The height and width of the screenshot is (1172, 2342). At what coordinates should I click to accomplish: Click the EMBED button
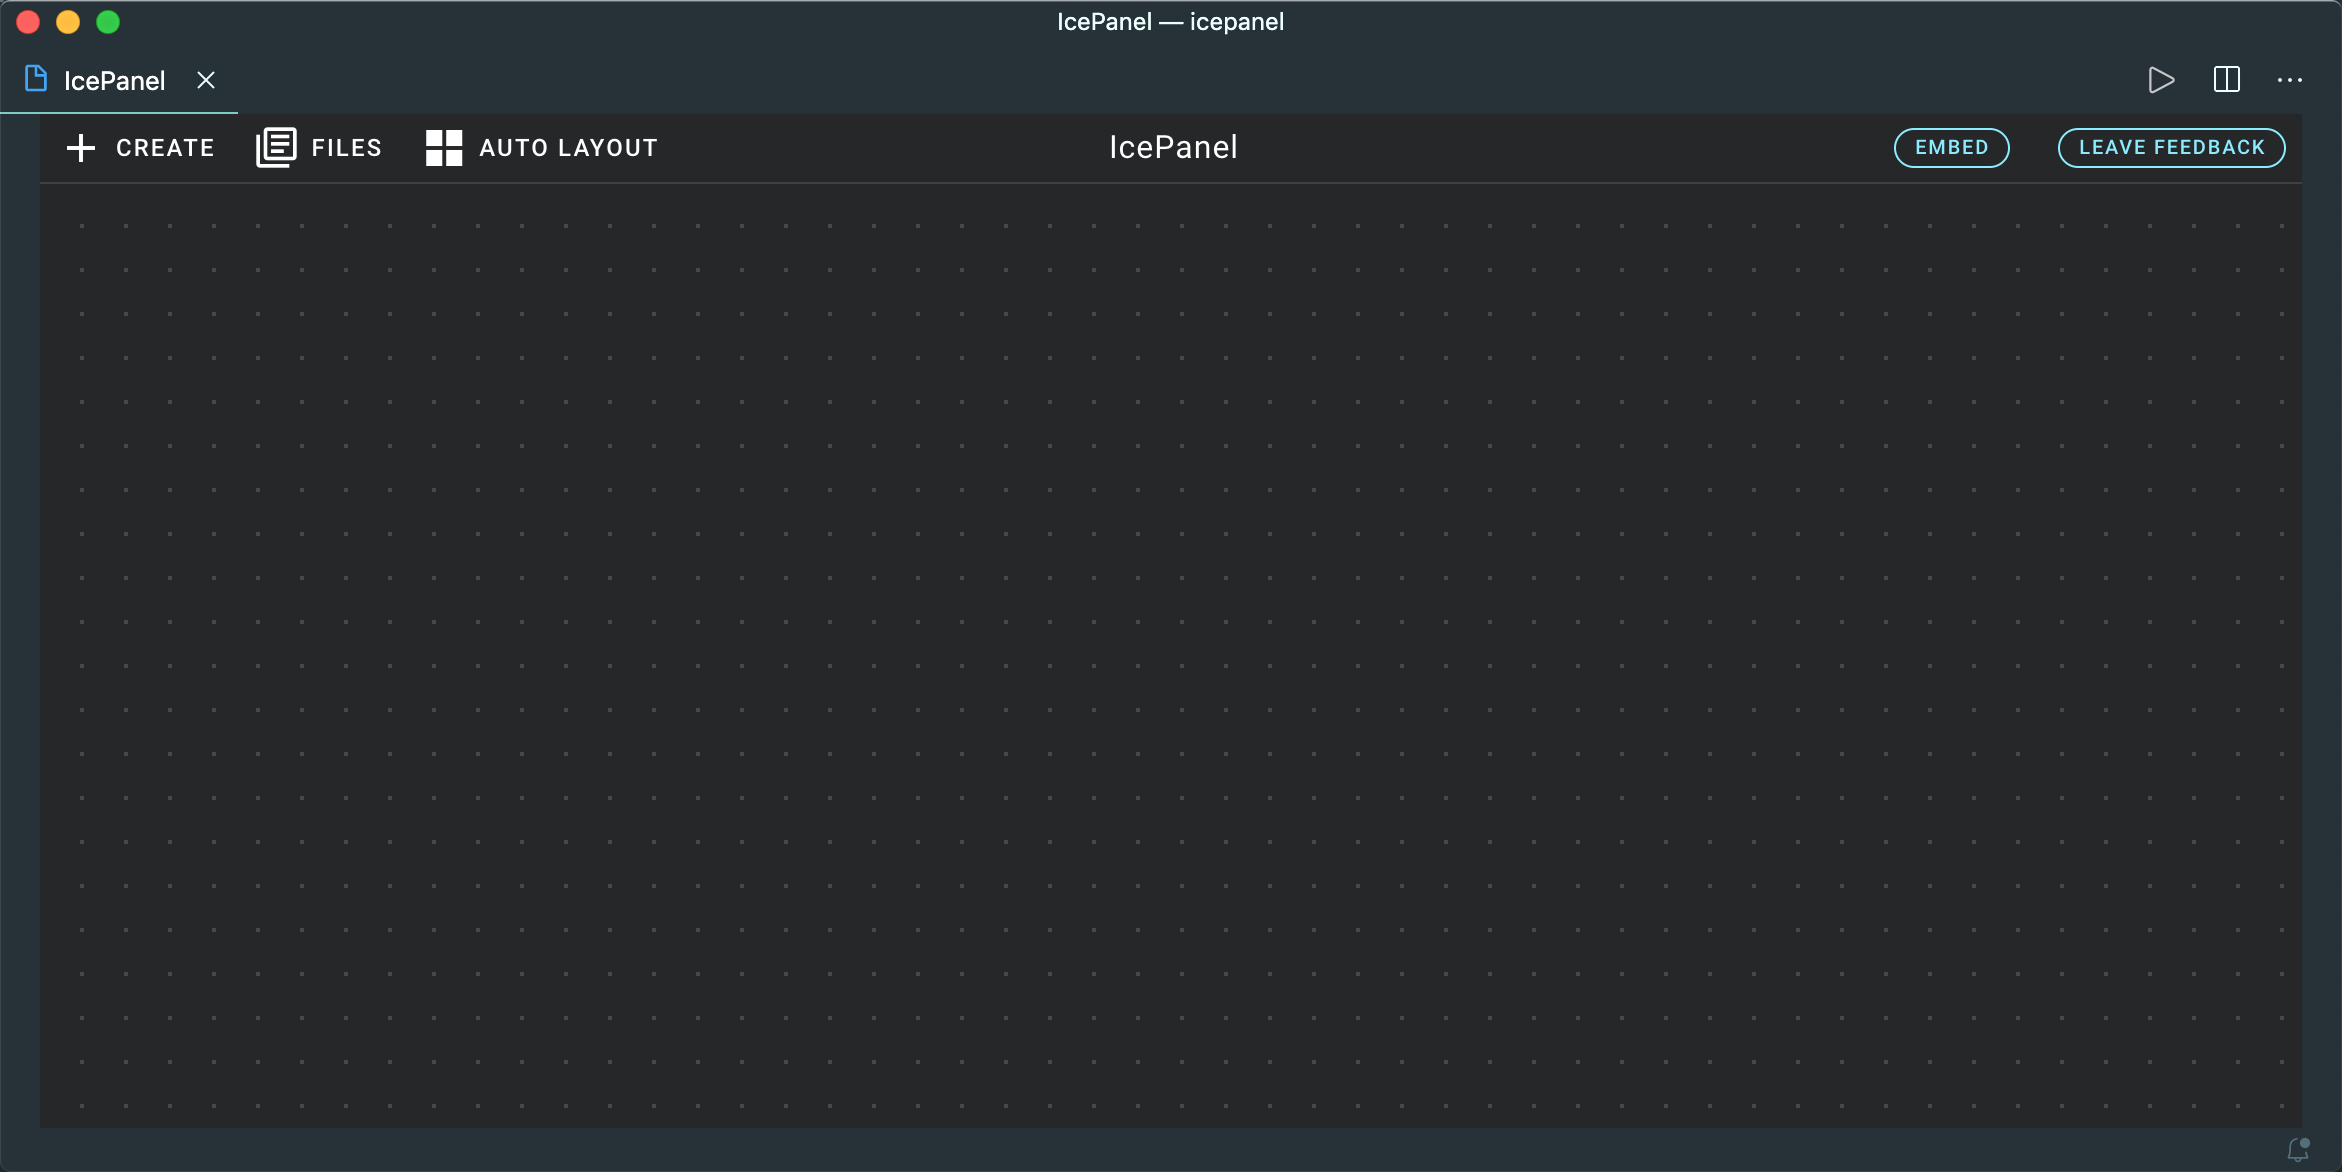(1951, 148)
